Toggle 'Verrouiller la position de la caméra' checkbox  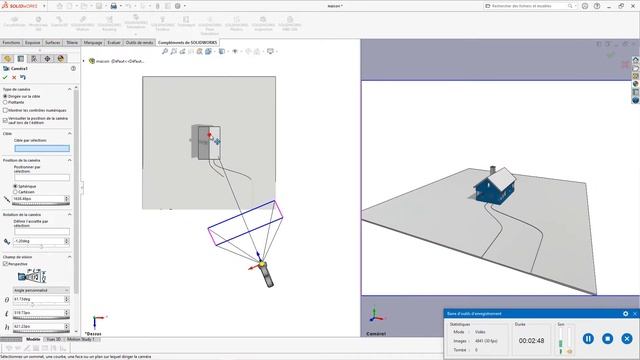(5, 120)
